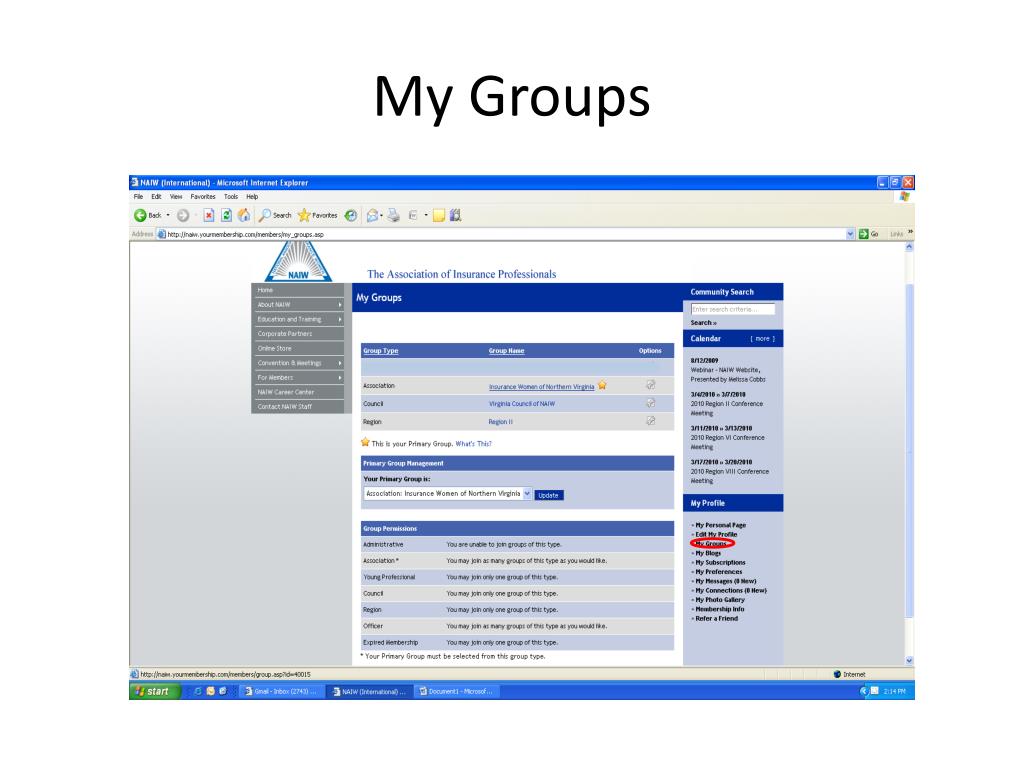Click the What's This? link
The height and width of the screenshot is (768, 1024).
[473, 444]
